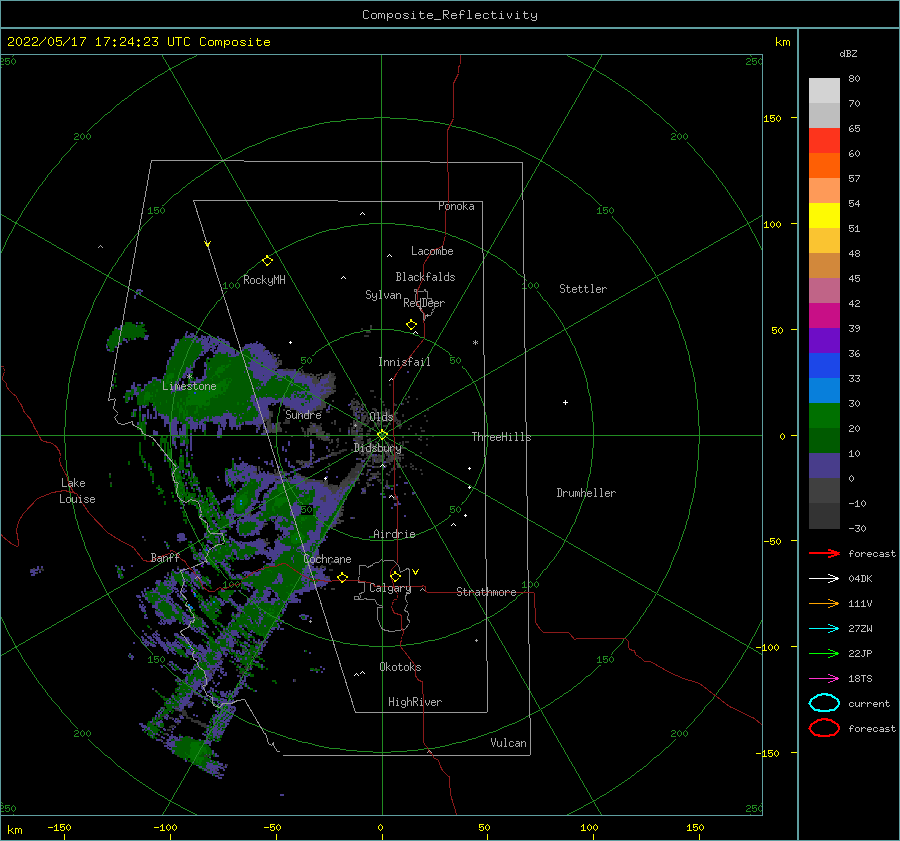Click the dBZ legend heading
The image size is (900, 841).
click(x=848, y=53)
